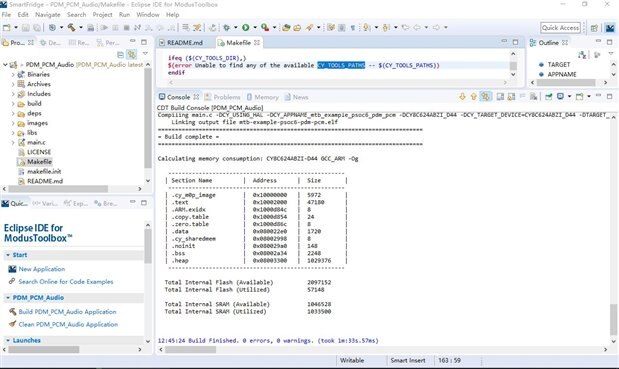Click the Debug gear toolbar icon

tap(226, 28)
